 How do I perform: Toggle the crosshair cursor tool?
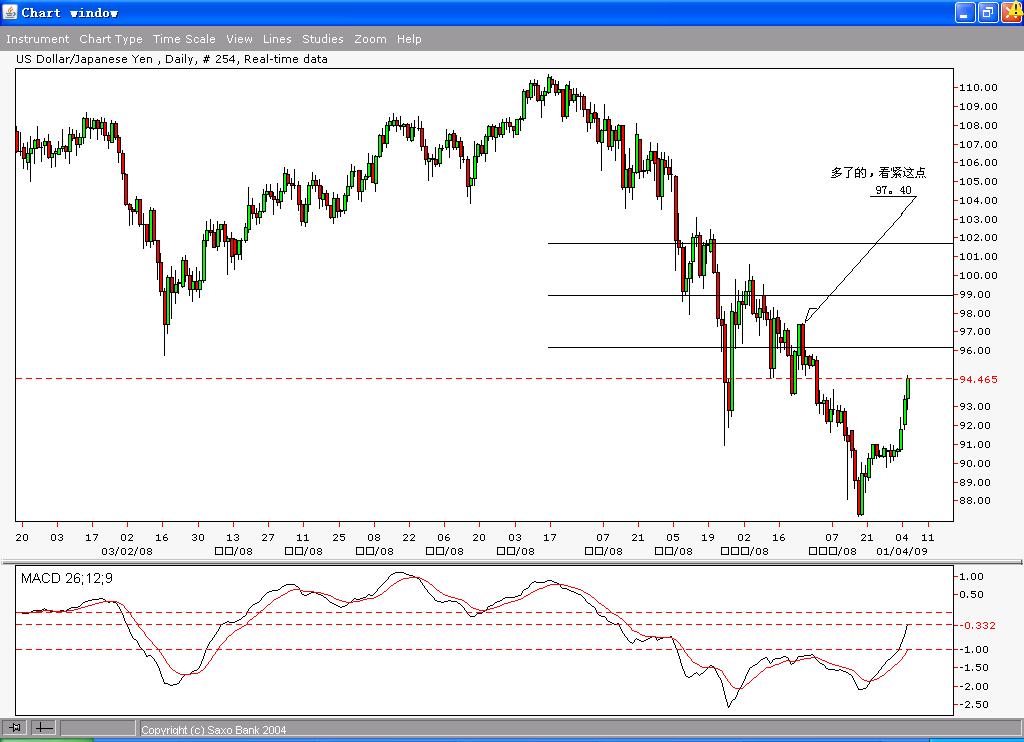coord(44,727)
